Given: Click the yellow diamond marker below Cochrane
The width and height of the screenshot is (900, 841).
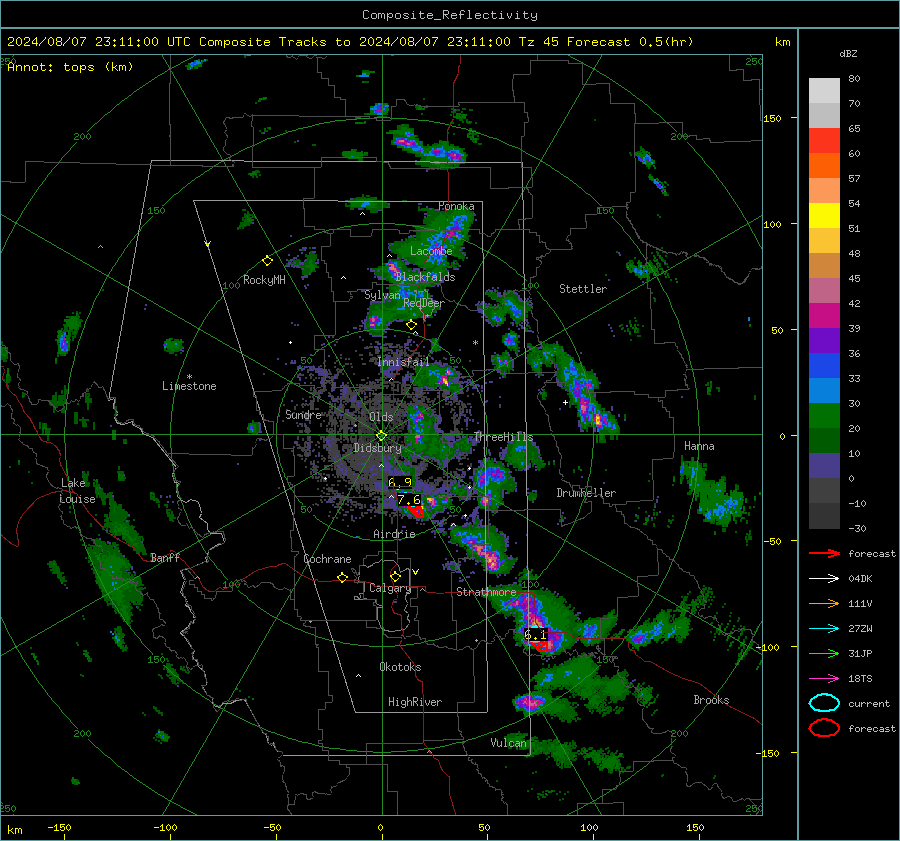Looking at the screenshot, I should click(342, 578).
